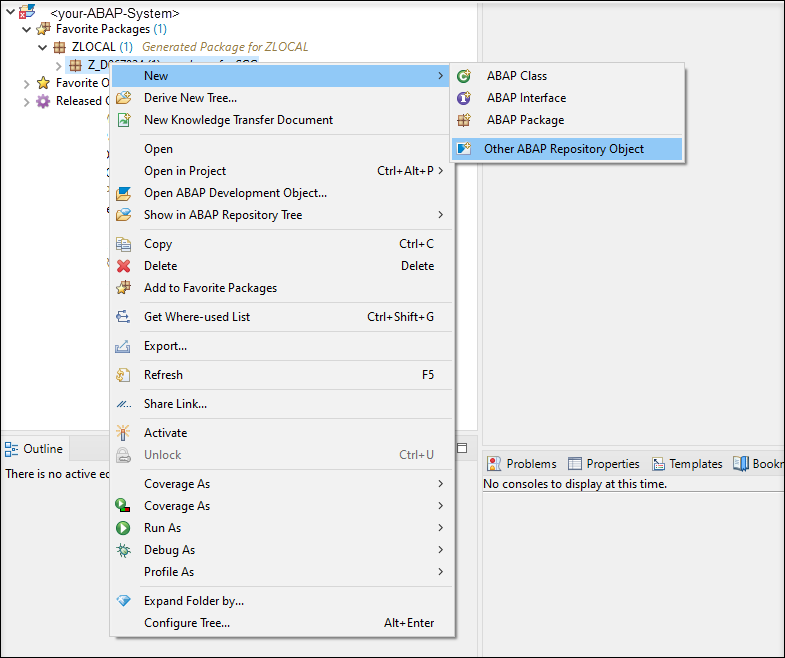
Task: Switch to the Problems tab
Action: click(x=522, y=464)
